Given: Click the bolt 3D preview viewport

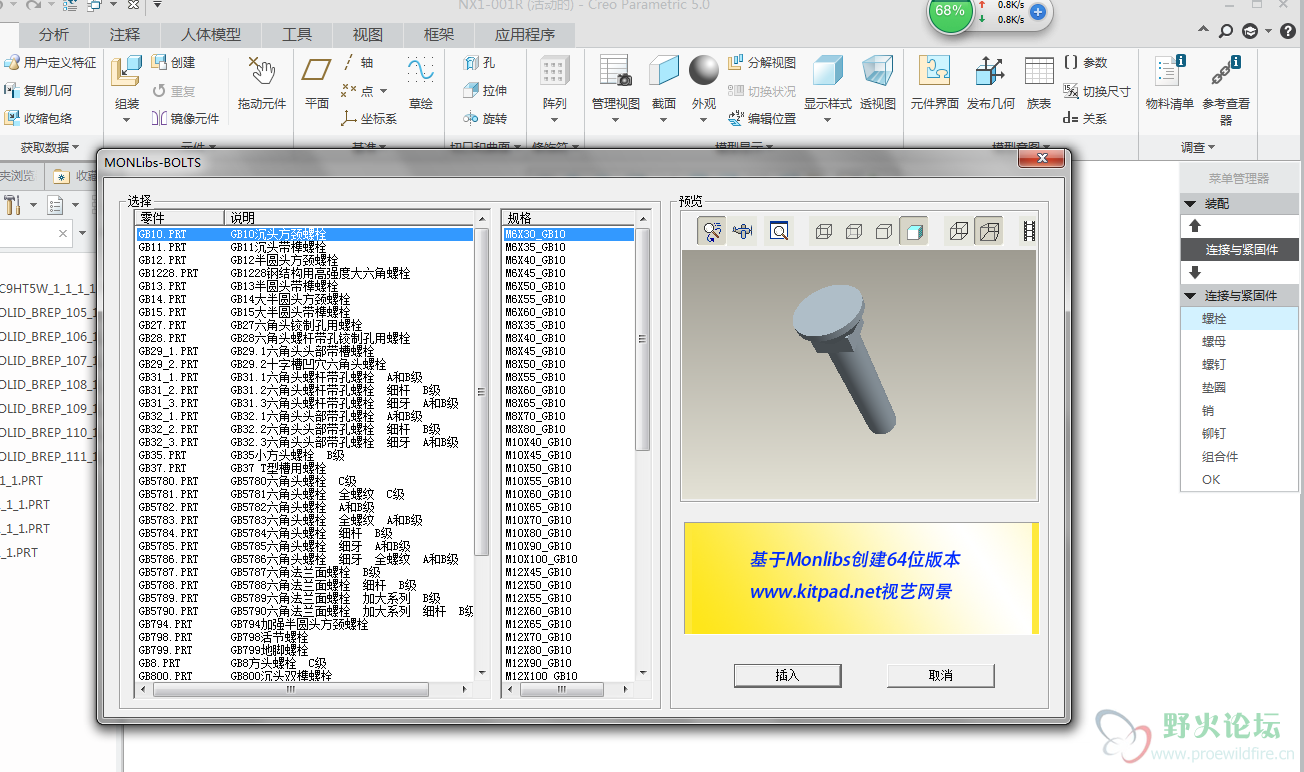Looking at the screenshot, I should [x=859, y=375].
